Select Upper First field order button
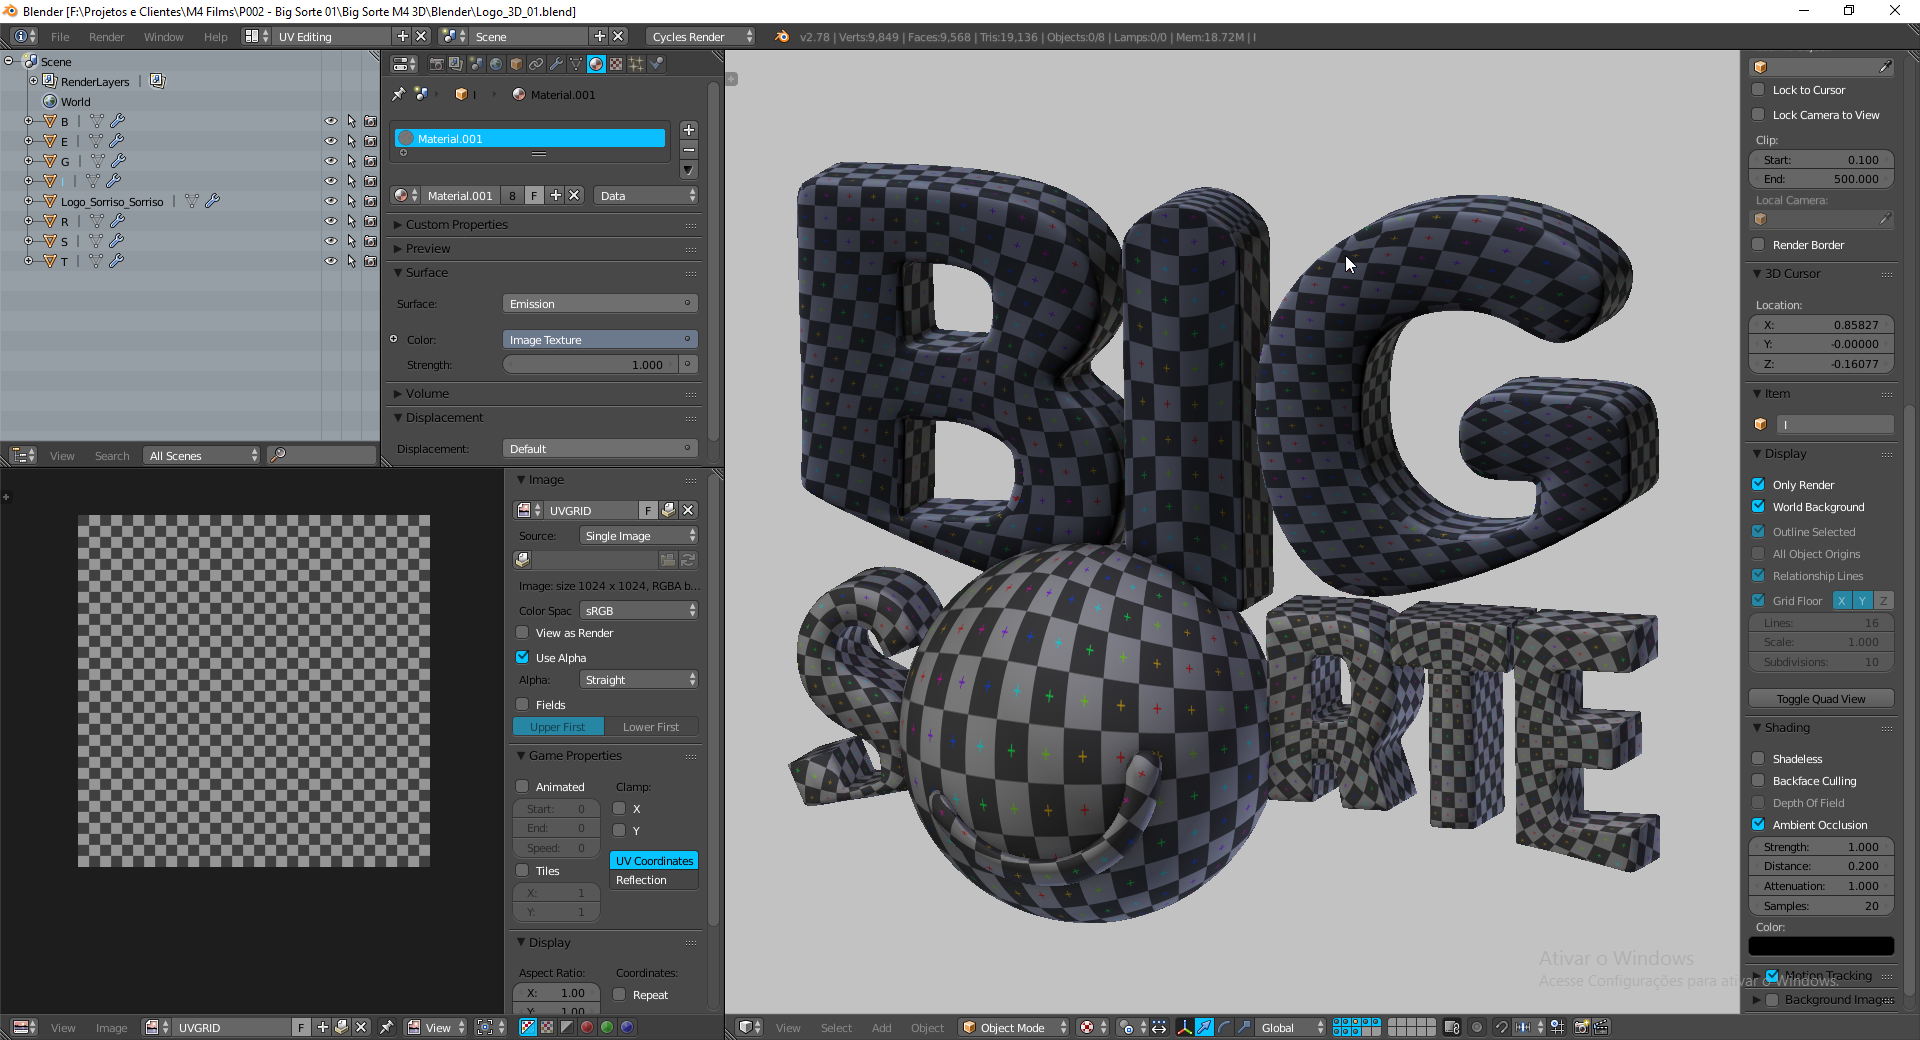 [x=558, y=727]
